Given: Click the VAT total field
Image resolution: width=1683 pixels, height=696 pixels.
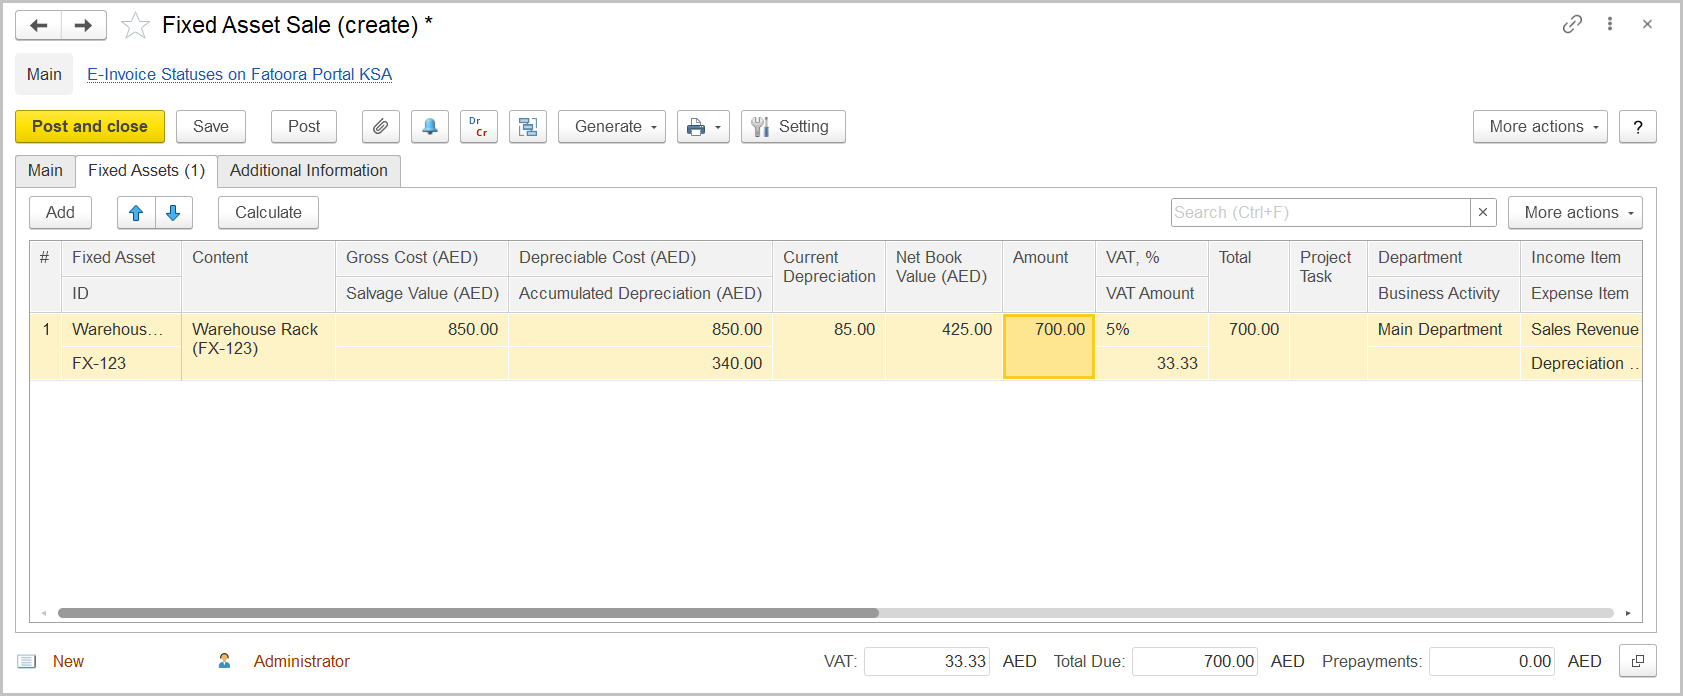Looking at the screenshot, I should click(927, 661).
